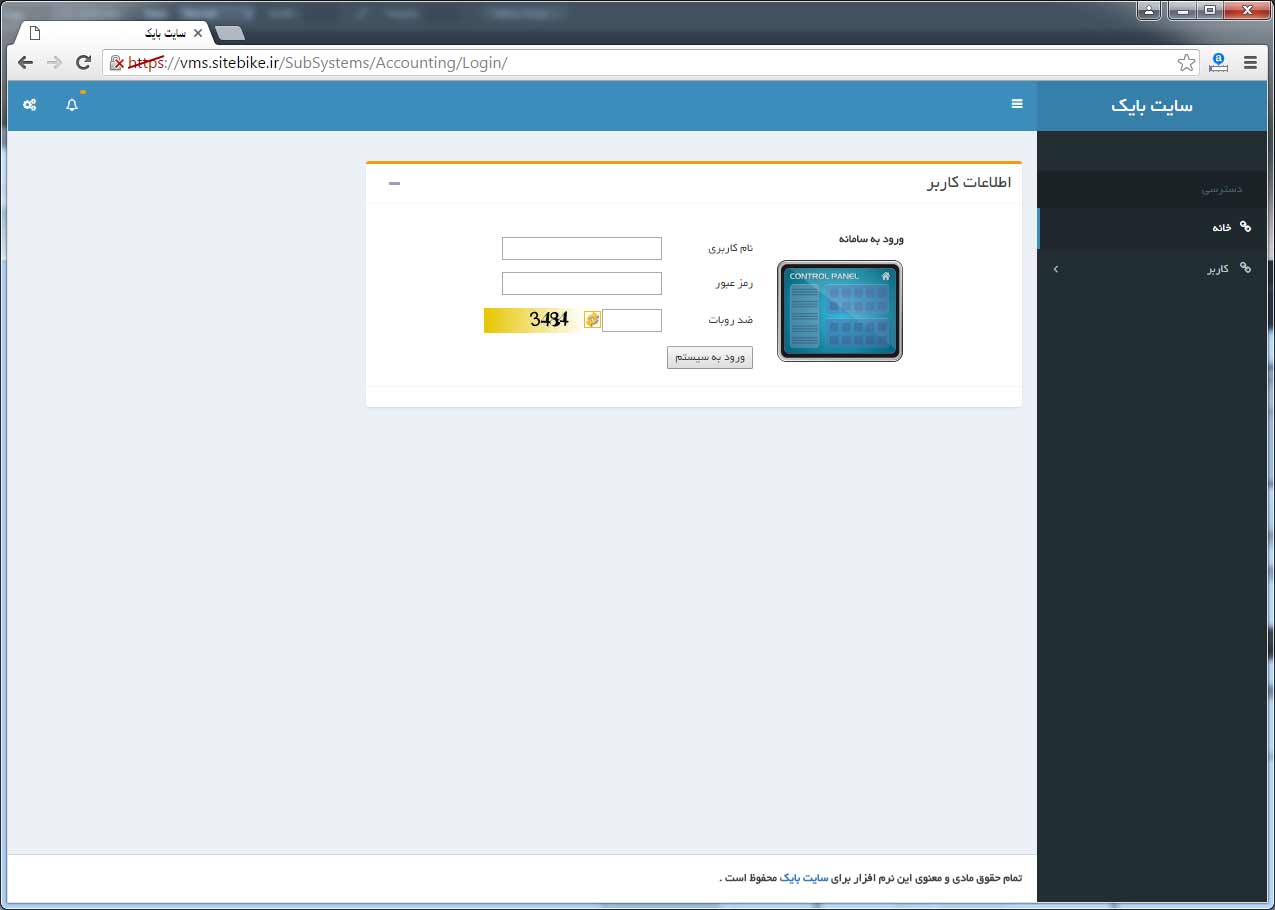The height and width of the screenshot is (910, 1275).
Task: Click the ورود به سامانه heading
Action: point(871,240)
